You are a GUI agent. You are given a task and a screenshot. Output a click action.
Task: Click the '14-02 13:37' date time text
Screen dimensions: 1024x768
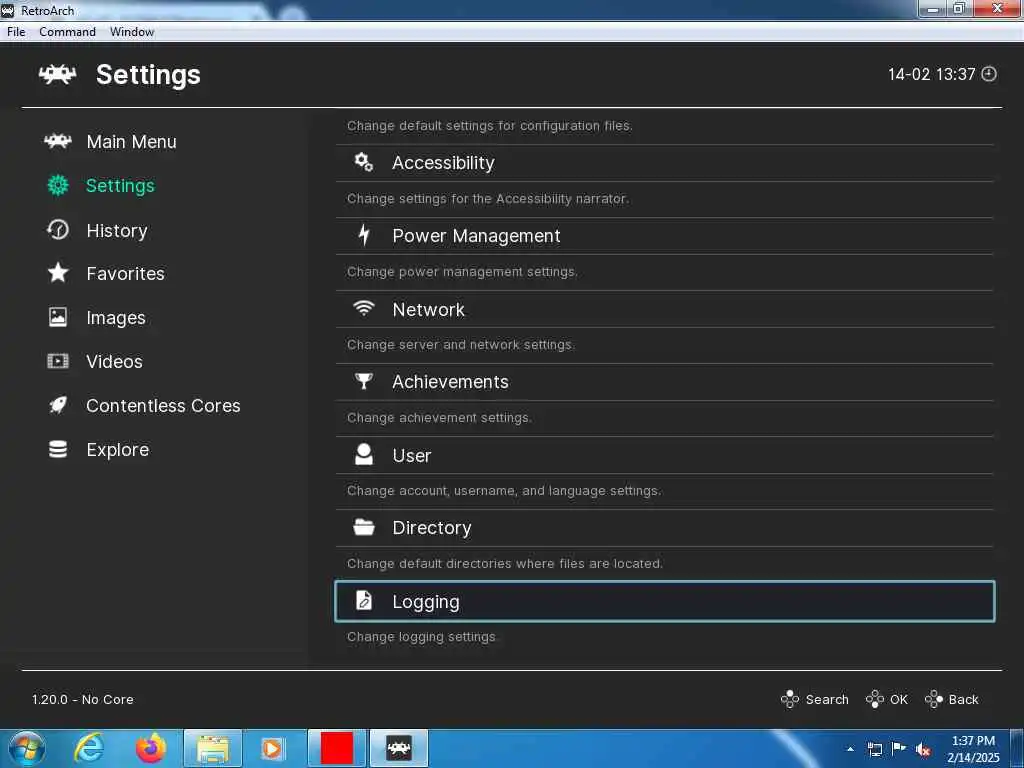coord(931,74)
